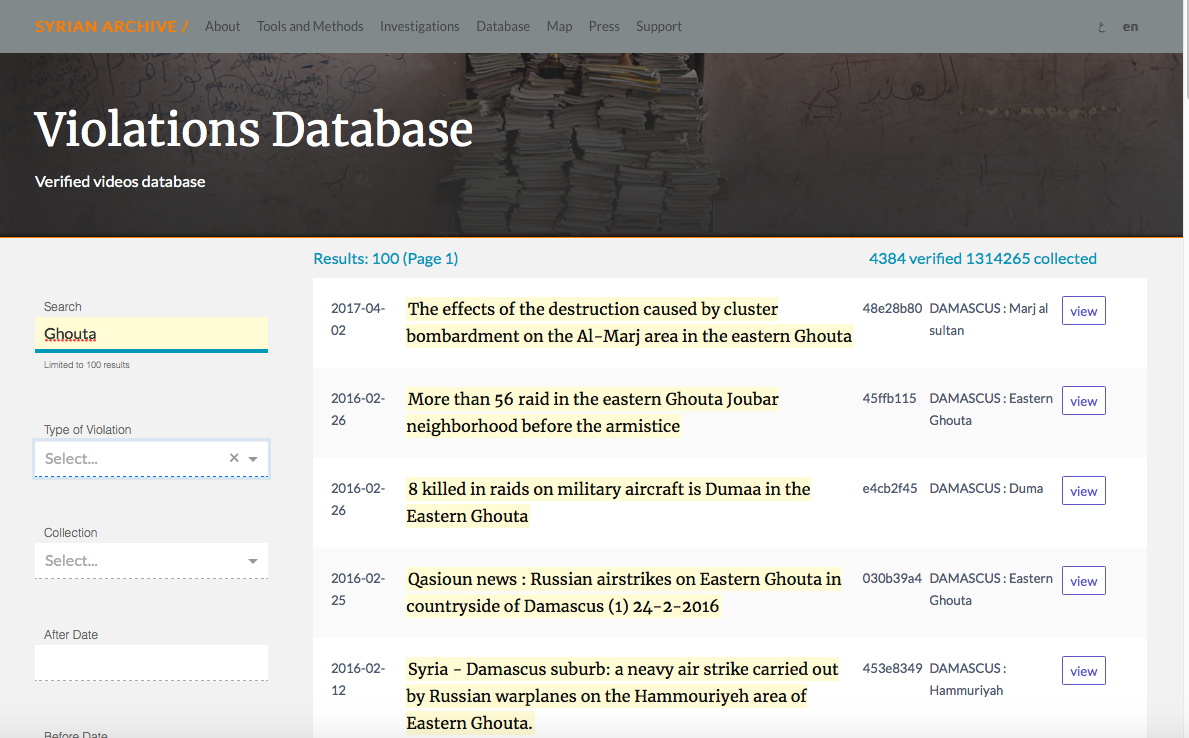Navigate to the Investigations page
Image resolution: width=1189 pixels, height=738 pixels.
tap(419, 26)
